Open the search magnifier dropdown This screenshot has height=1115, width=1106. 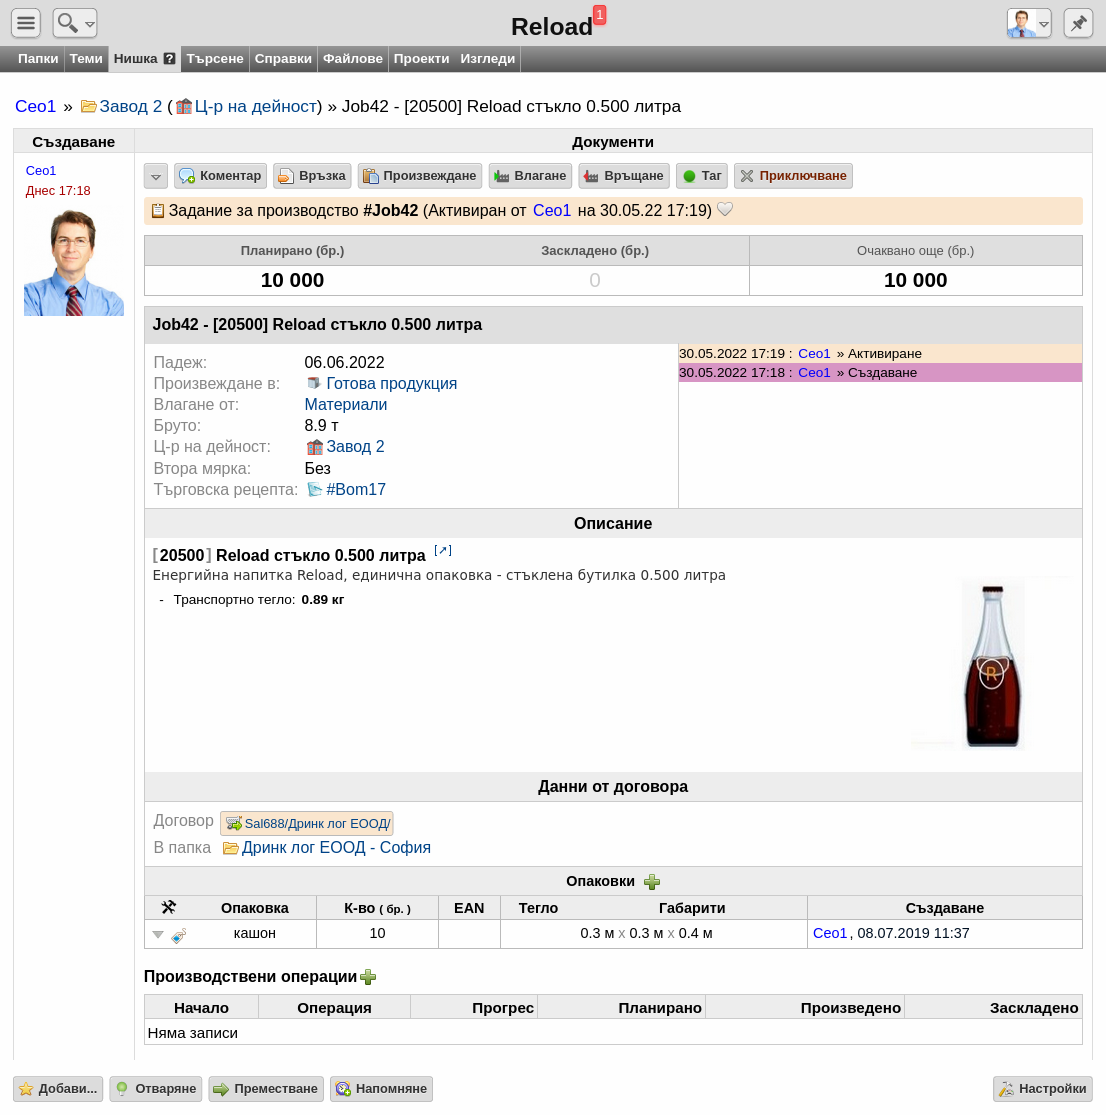75,23
